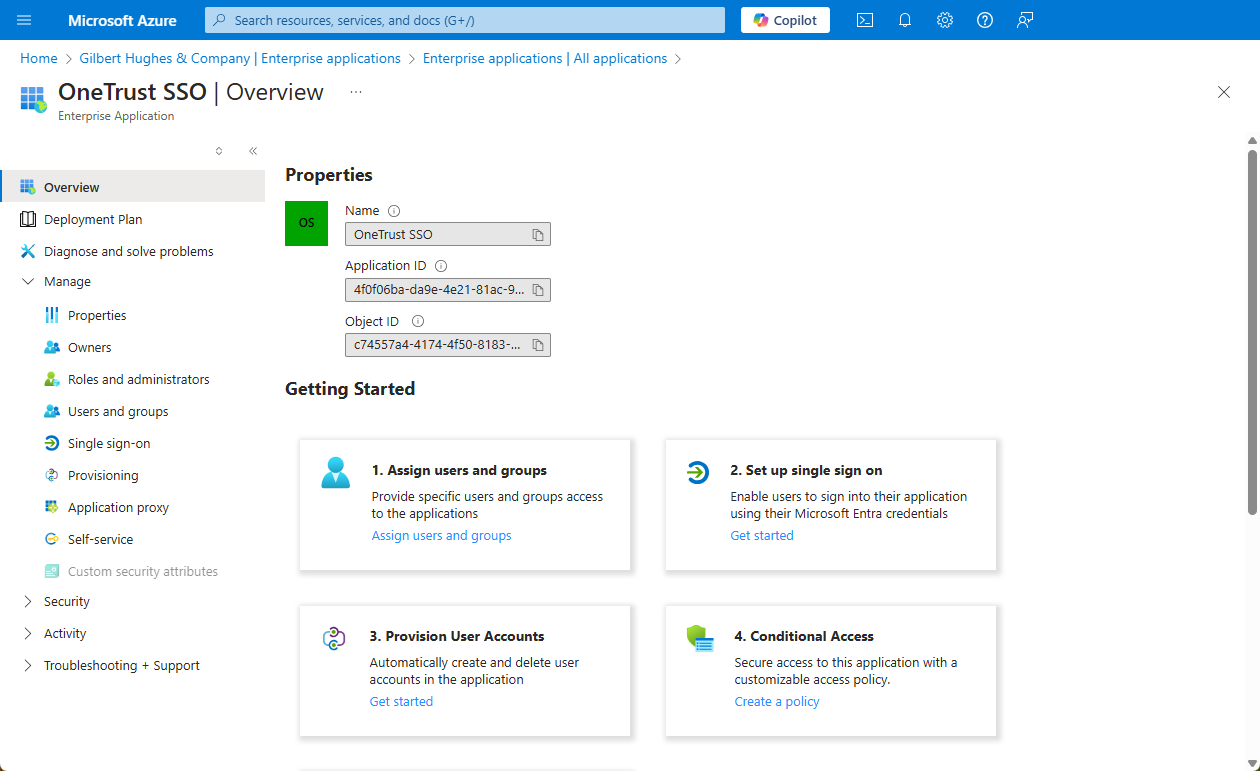This screenshot has height=771, width=1260.
Task: Open Single sign-on in sidebar
Action: tap(109, 444)
